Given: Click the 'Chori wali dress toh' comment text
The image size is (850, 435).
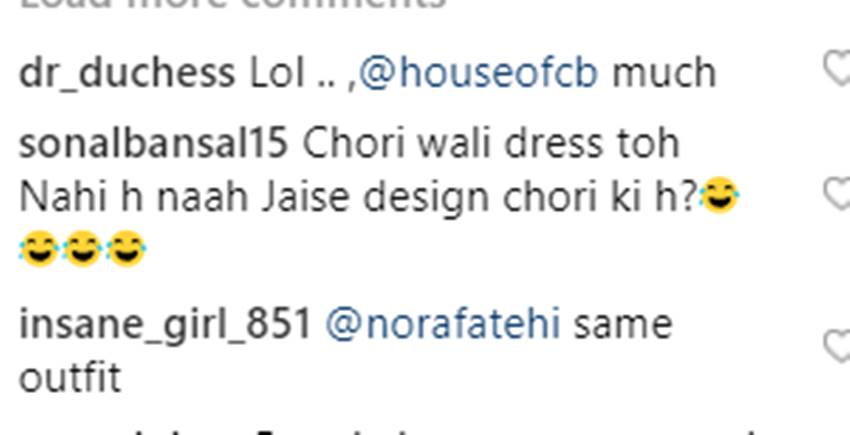Looking at the screenshot, I should tap(491, 144).
